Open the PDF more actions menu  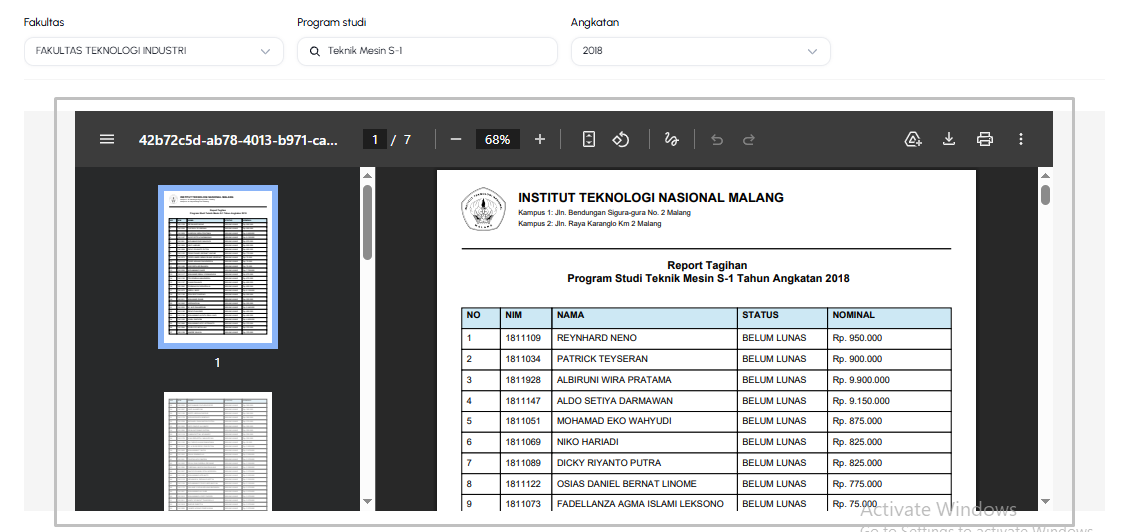coord(1021,139)
